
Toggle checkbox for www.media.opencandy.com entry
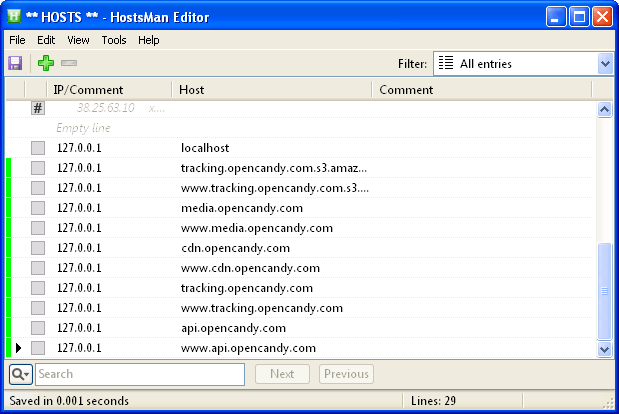(38, 228)
